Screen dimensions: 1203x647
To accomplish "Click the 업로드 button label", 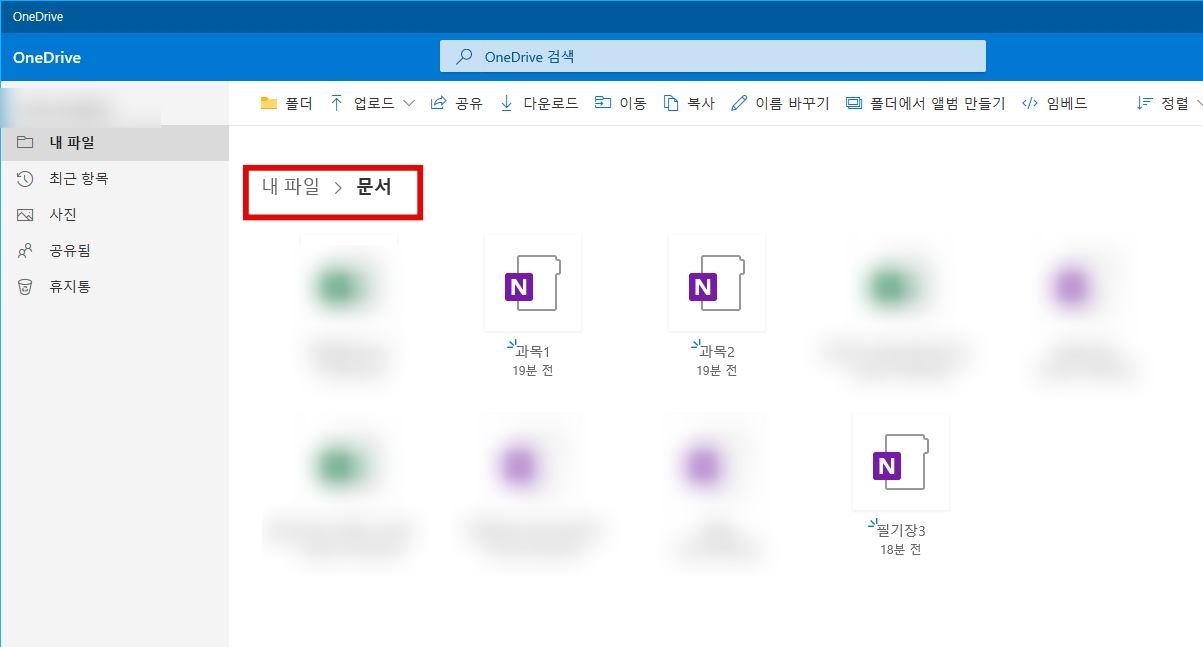I will tap(374, 103).
